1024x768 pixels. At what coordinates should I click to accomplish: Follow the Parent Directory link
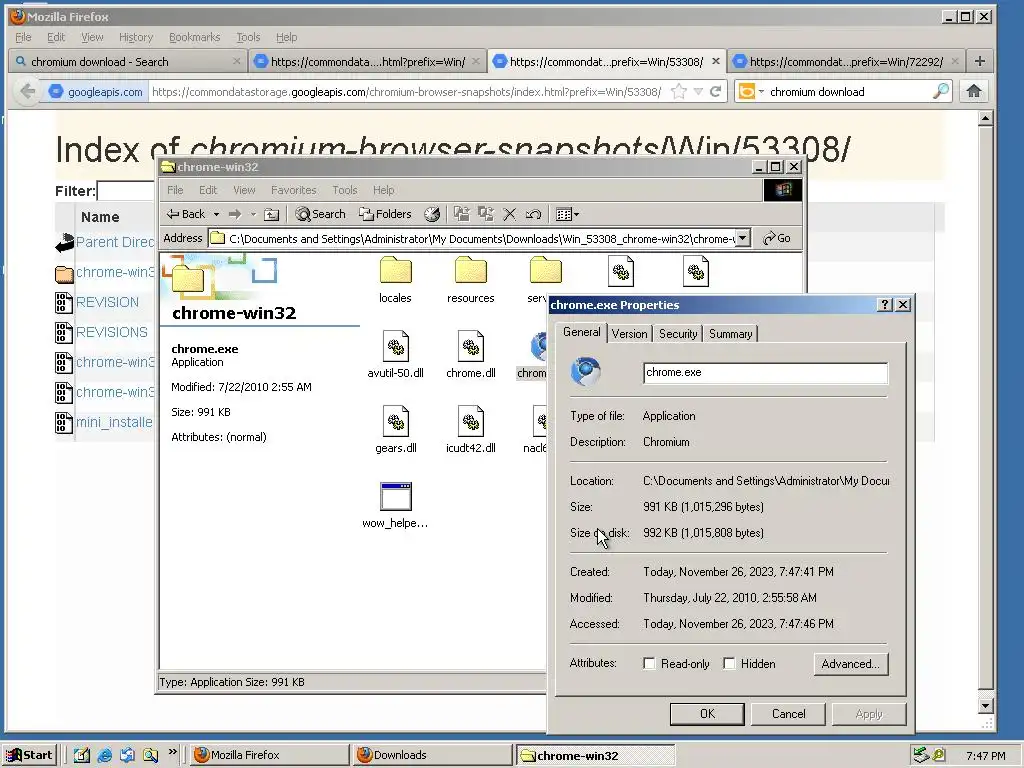115,242
